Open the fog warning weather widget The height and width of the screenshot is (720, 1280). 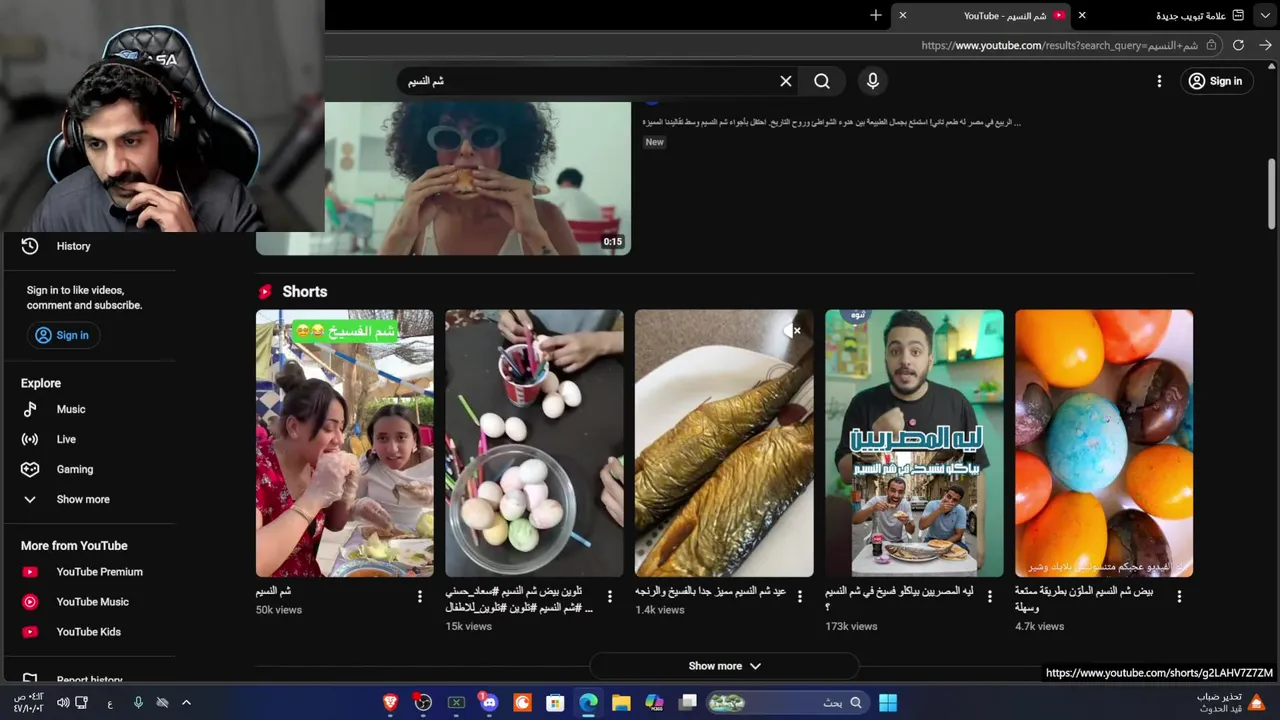pyautogui.click(x=1230, y=703)
